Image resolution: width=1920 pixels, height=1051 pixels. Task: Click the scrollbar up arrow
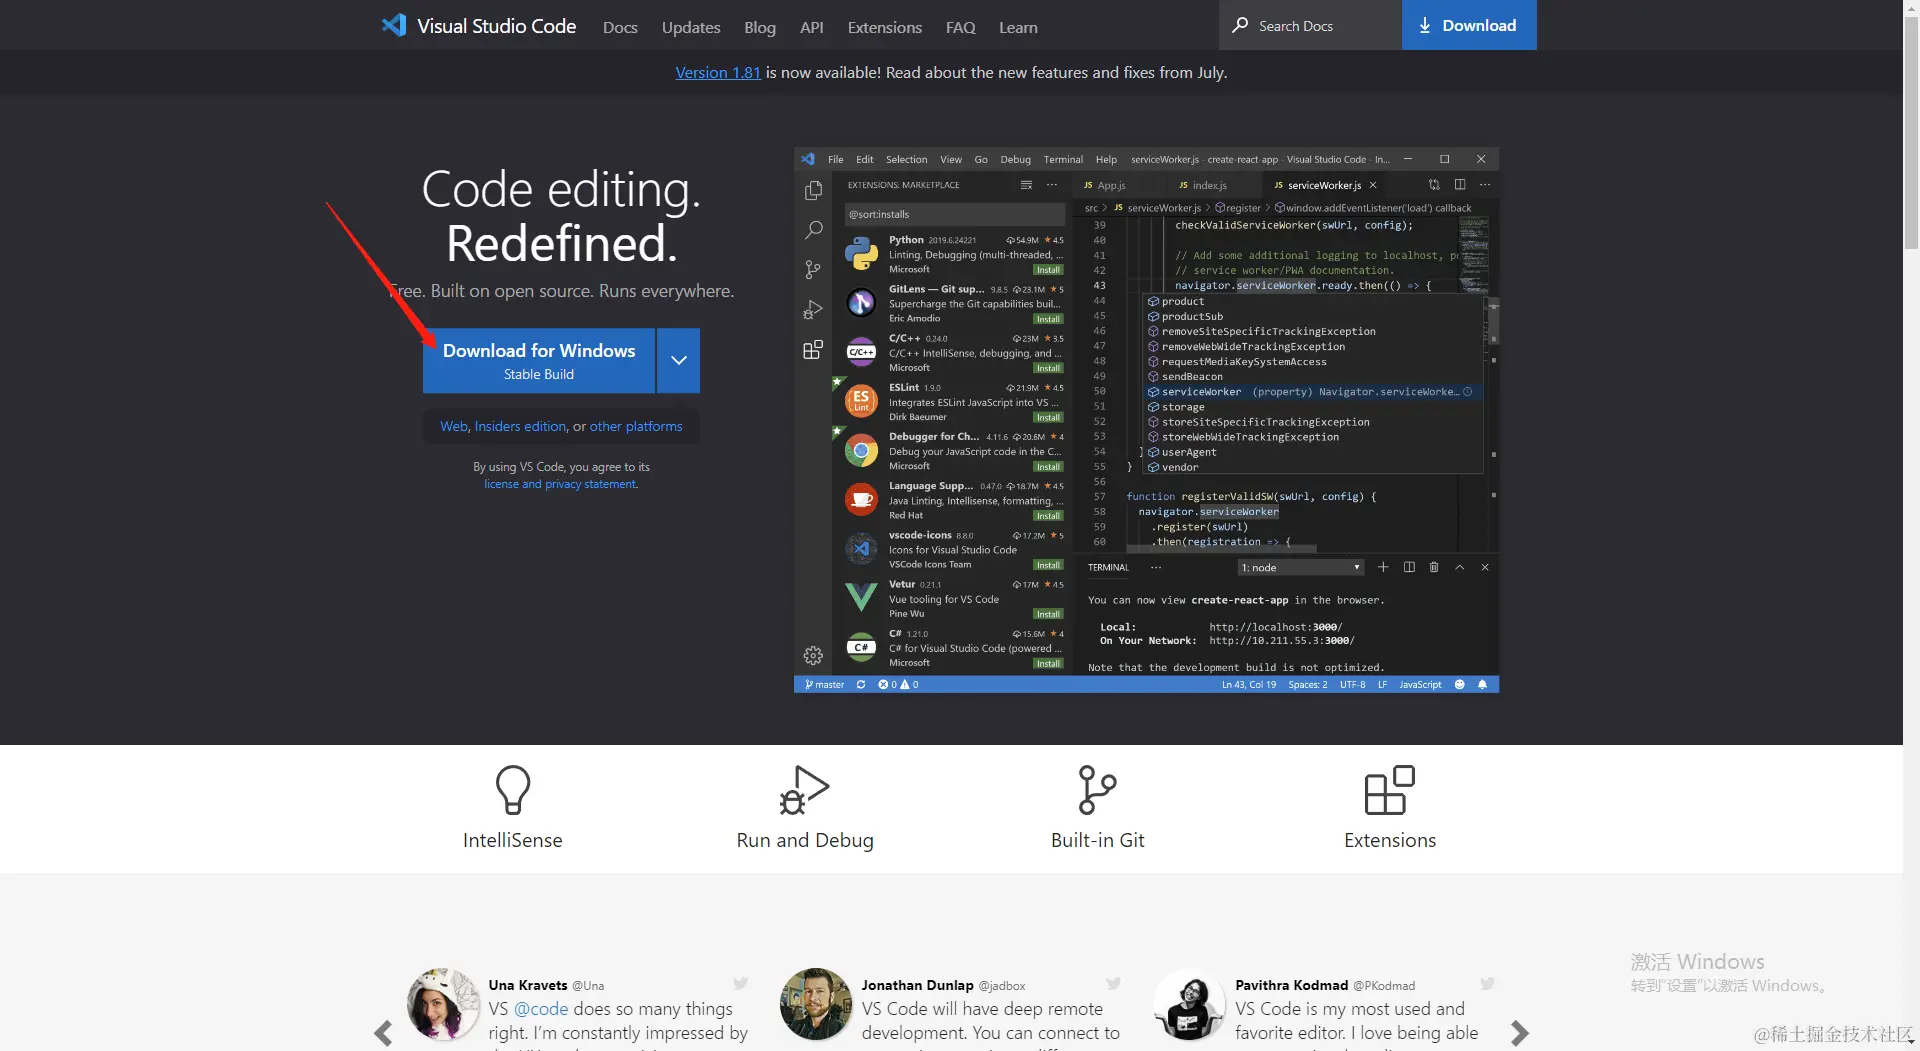coord(1911,8)
